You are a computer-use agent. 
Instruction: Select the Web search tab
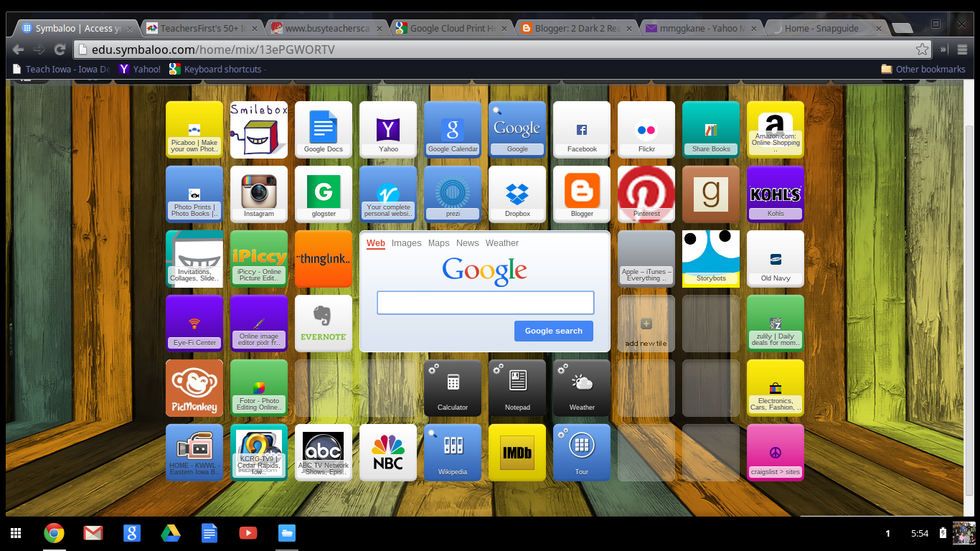pyautogui.click(x=376, y=243)
